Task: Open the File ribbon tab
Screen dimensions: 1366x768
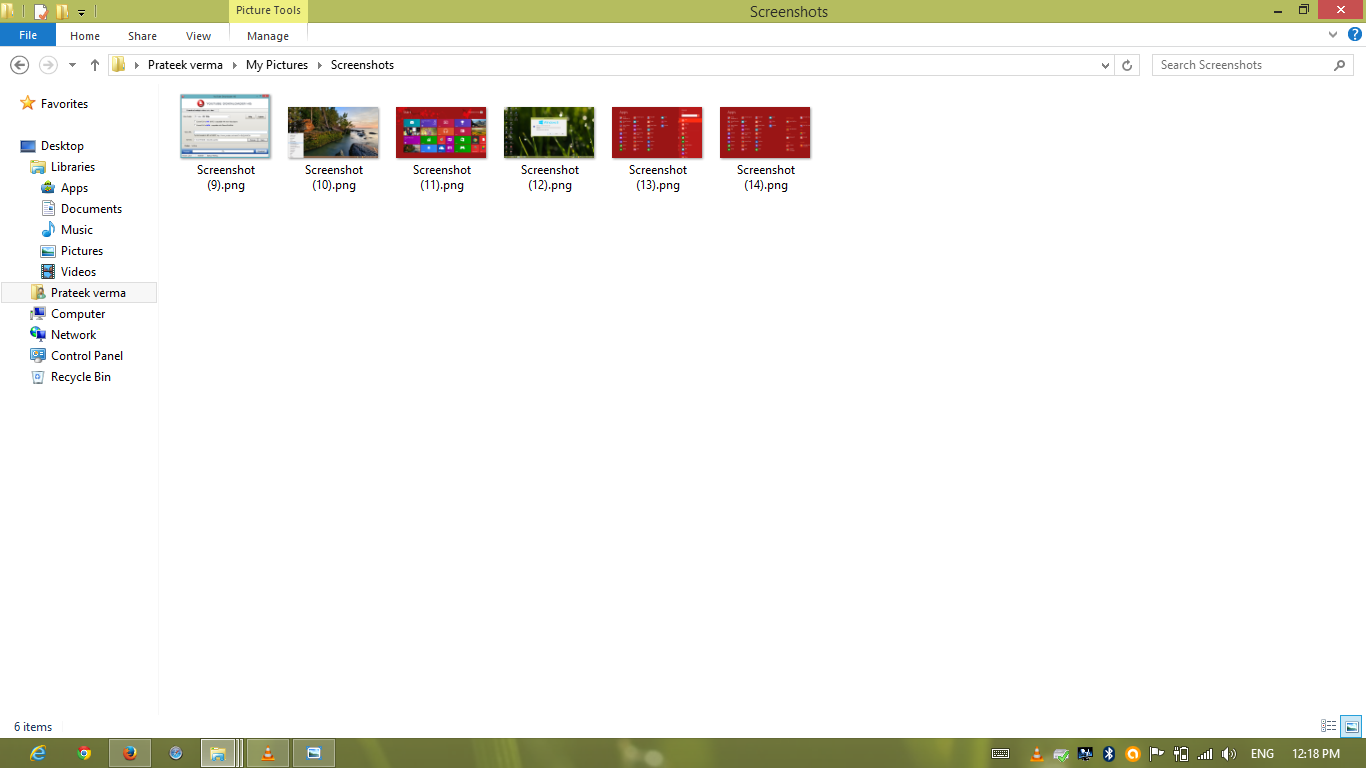Action: click(x=28, y=36)
